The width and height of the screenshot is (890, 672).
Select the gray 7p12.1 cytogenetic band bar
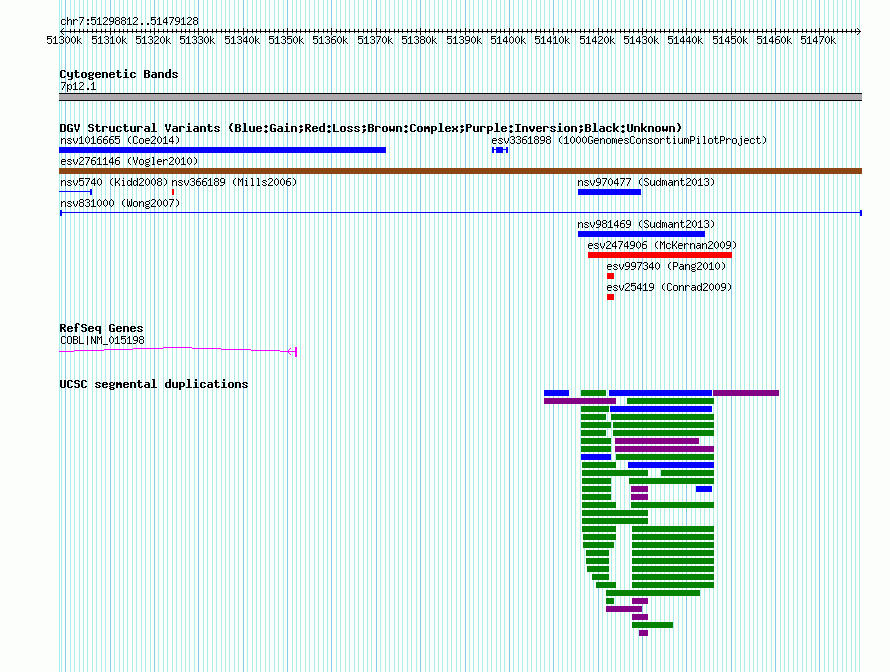pos(460,97)
